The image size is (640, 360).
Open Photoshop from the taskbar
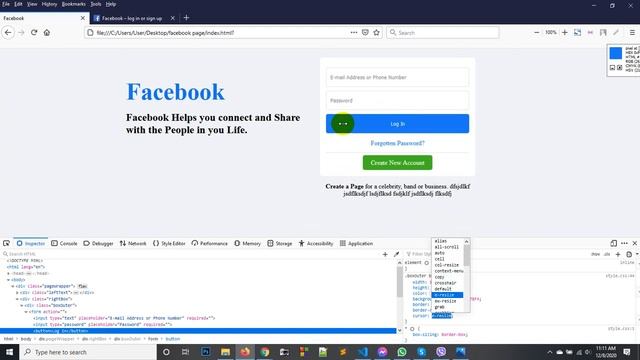click(x=206, y=352)
